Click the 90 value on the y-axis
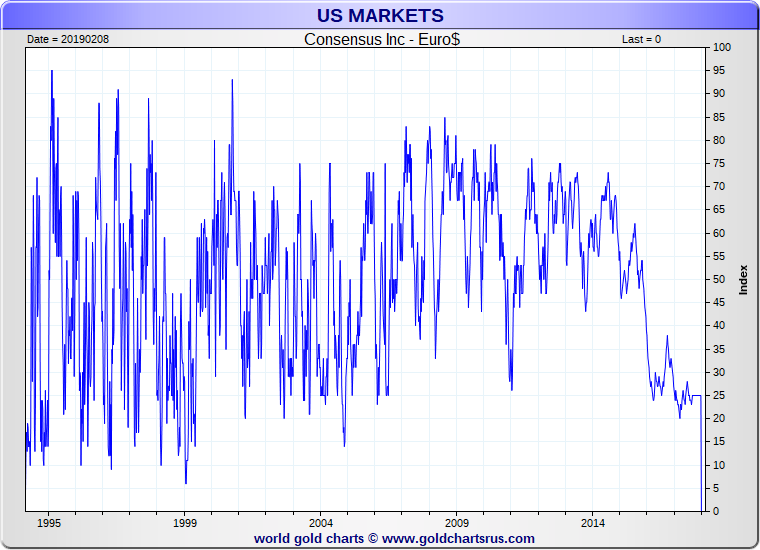 pos(719,94)
